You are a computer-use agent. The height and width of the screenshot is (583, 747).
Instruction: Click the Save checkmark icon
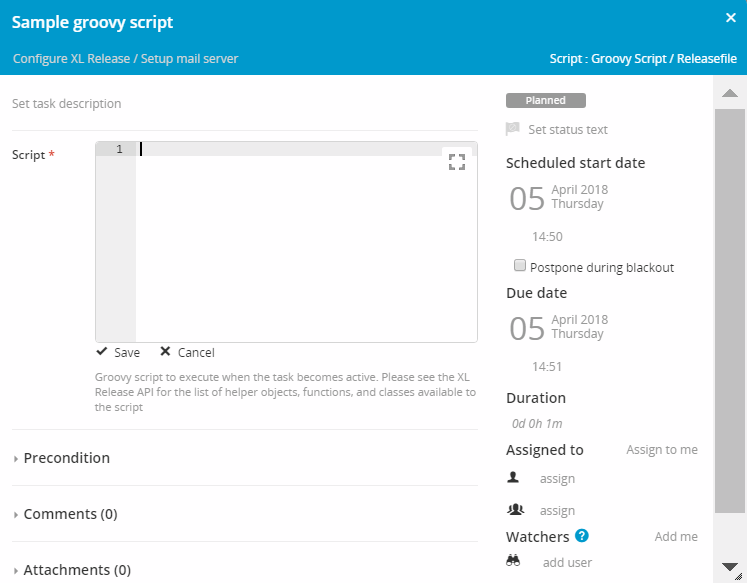tap(101, 352)
